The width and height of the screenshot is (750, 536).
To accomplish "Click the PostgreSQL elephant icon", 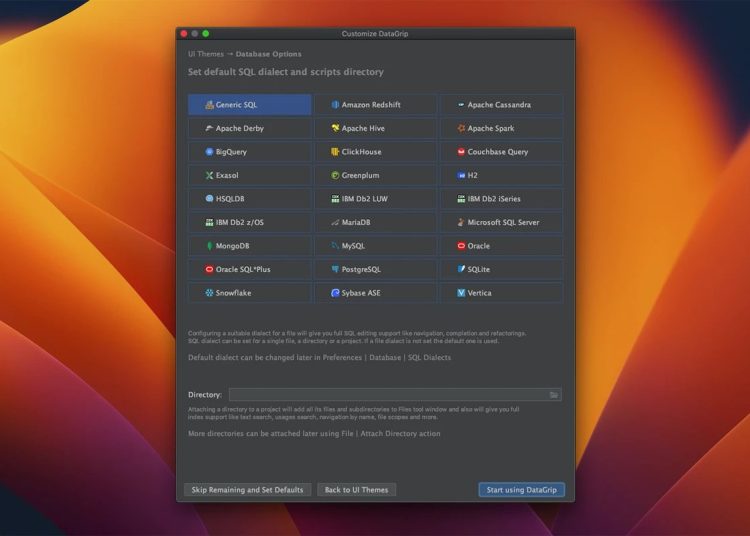I will point(336,270).
